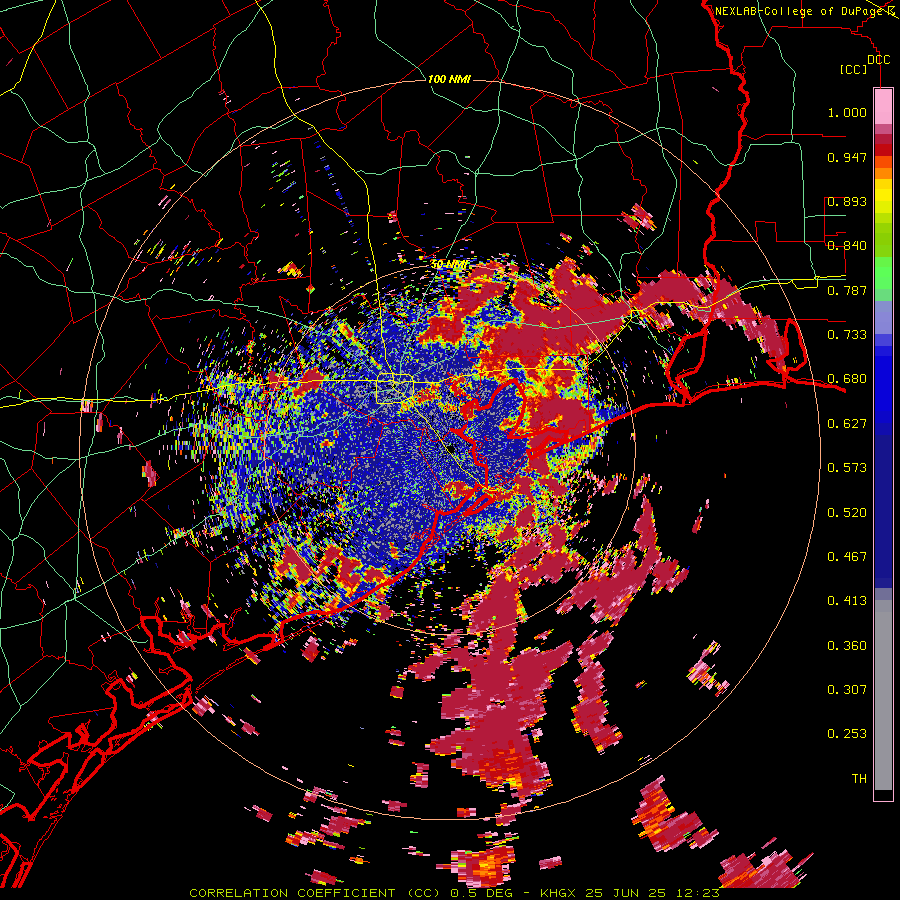The height and width of the screenshot is (900, 900).
Task: Click the gray lower segment of color bar
Action: [x=883, y=695]
